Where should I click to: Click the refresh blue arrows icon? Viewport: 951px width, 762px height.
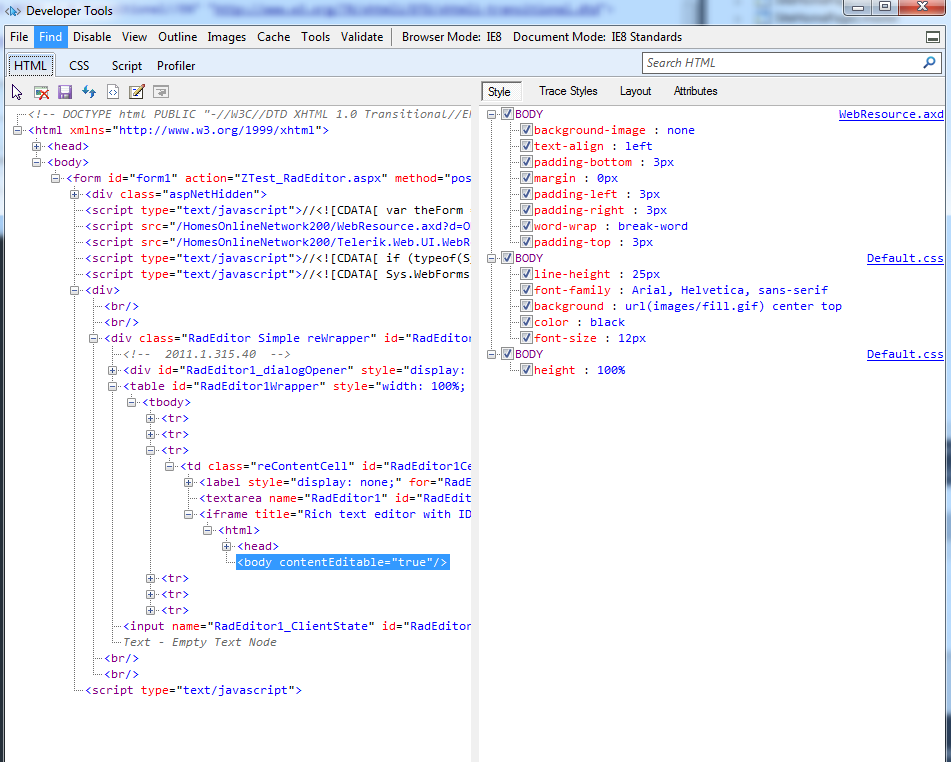point(89,92)
